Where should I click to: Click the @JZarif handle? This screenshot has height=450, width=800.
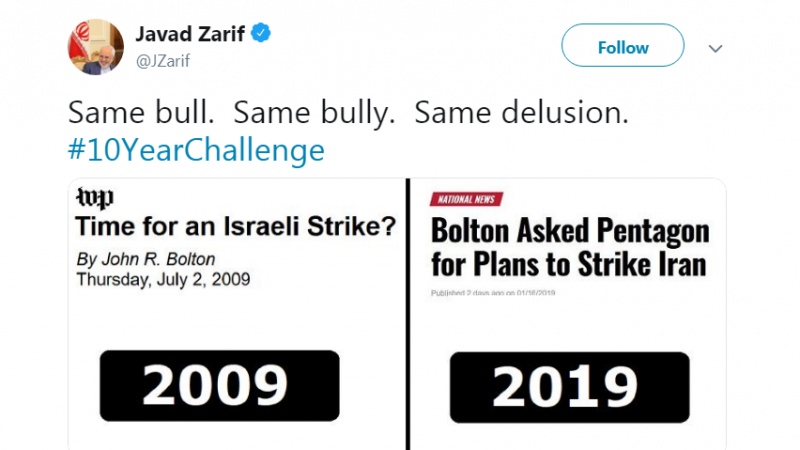pyautogui.click(x=164, y=61)
